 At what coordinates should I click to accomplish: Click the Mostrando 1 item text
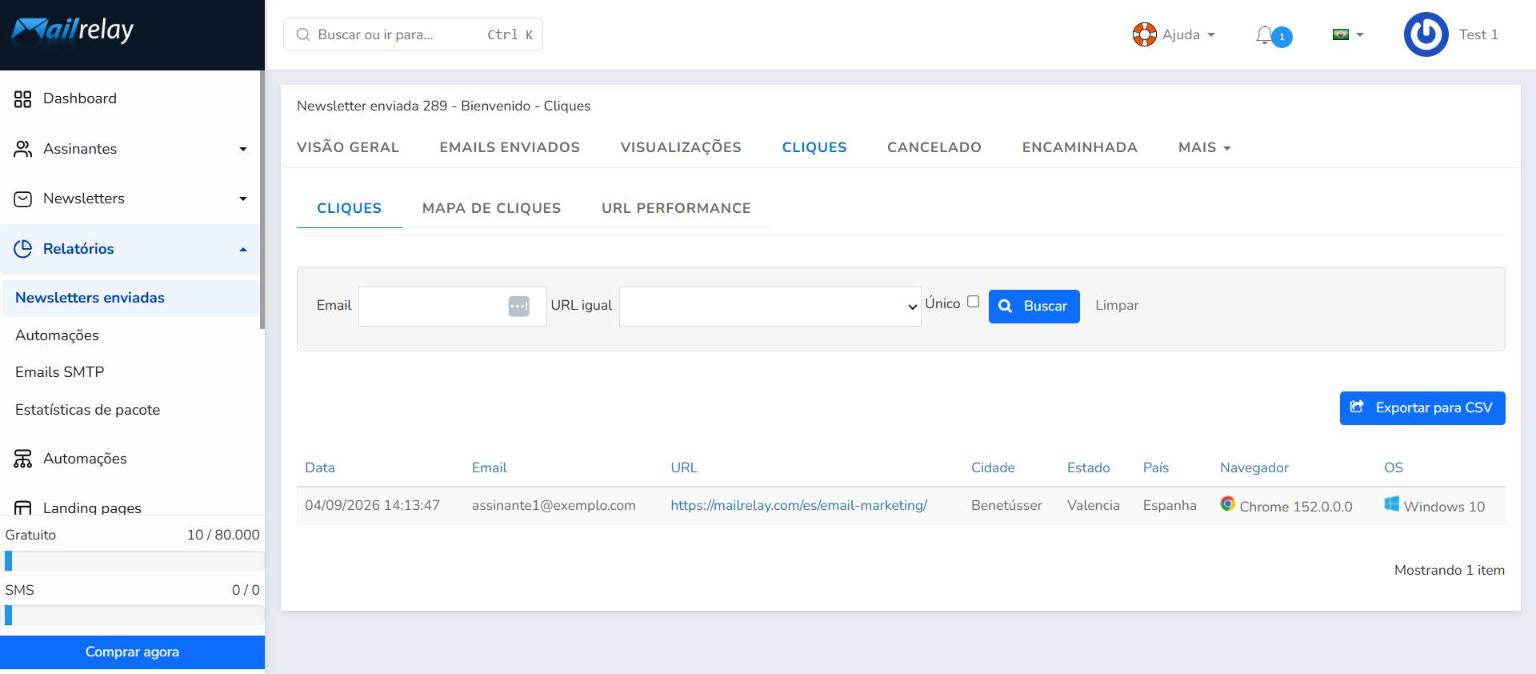[x=1449, y=570]
